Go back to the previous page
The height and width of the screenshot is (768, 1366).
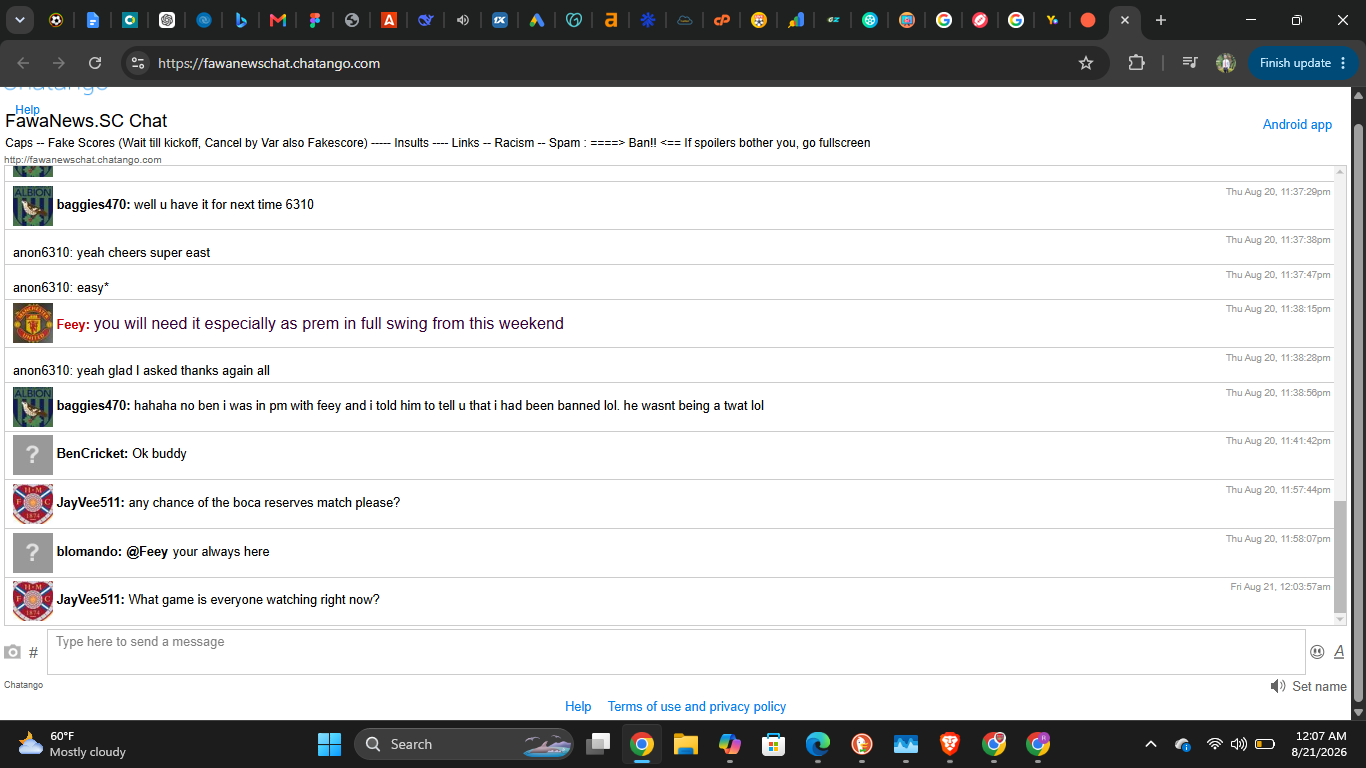[23, 63]
